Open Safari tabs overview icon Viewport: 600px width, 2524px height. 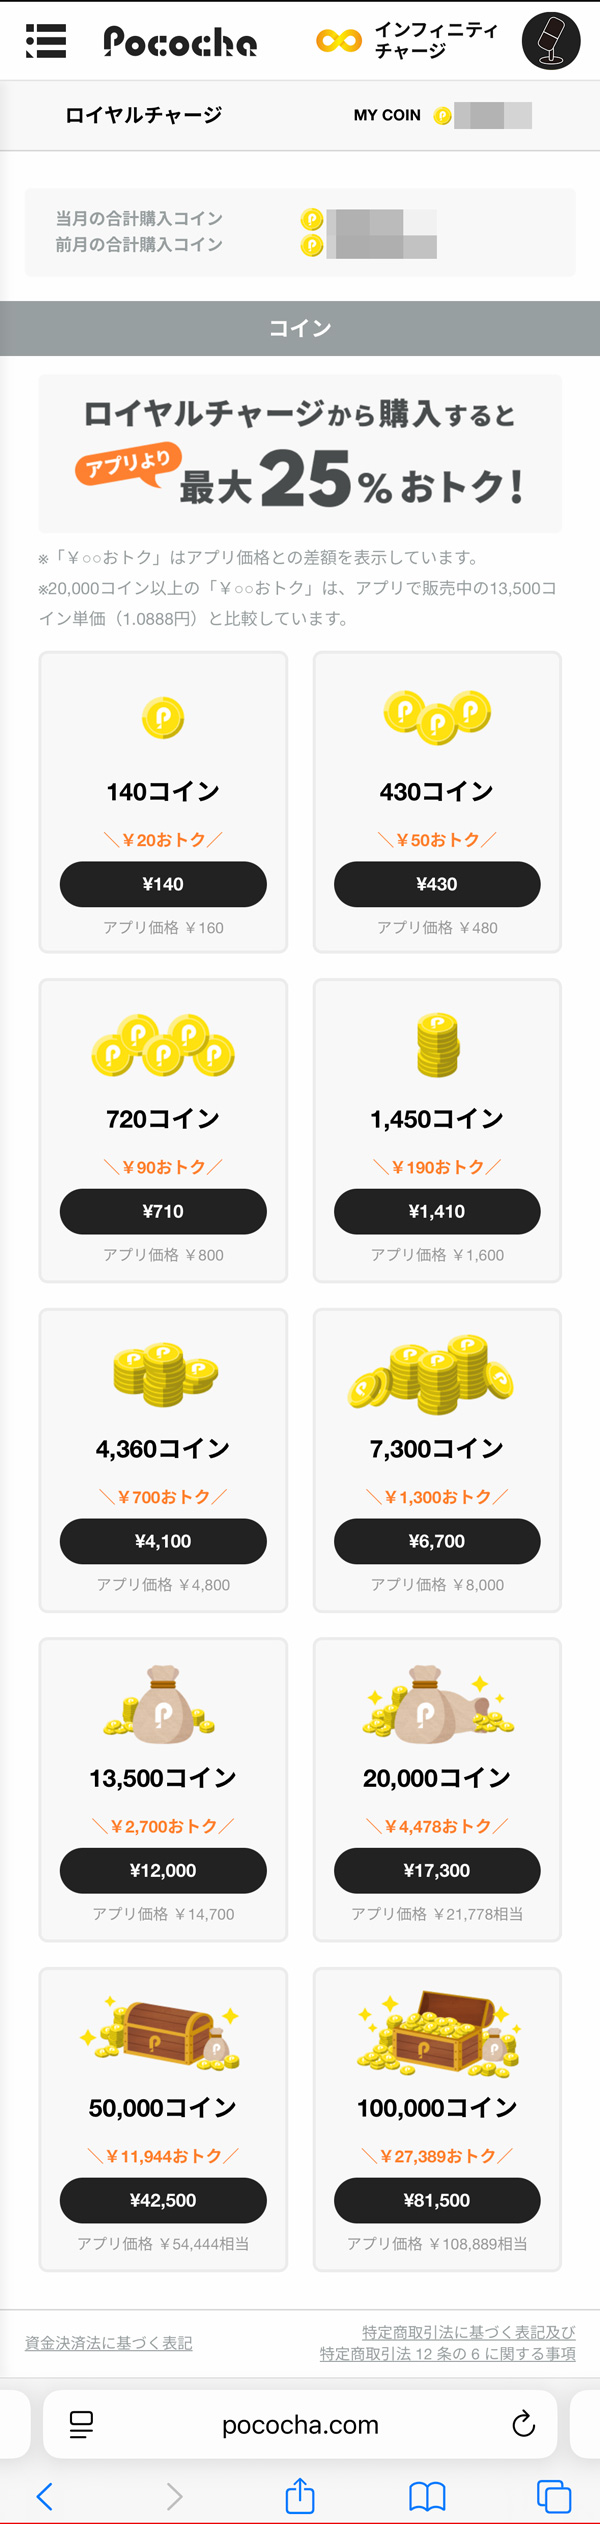(x=553, y=2496)
